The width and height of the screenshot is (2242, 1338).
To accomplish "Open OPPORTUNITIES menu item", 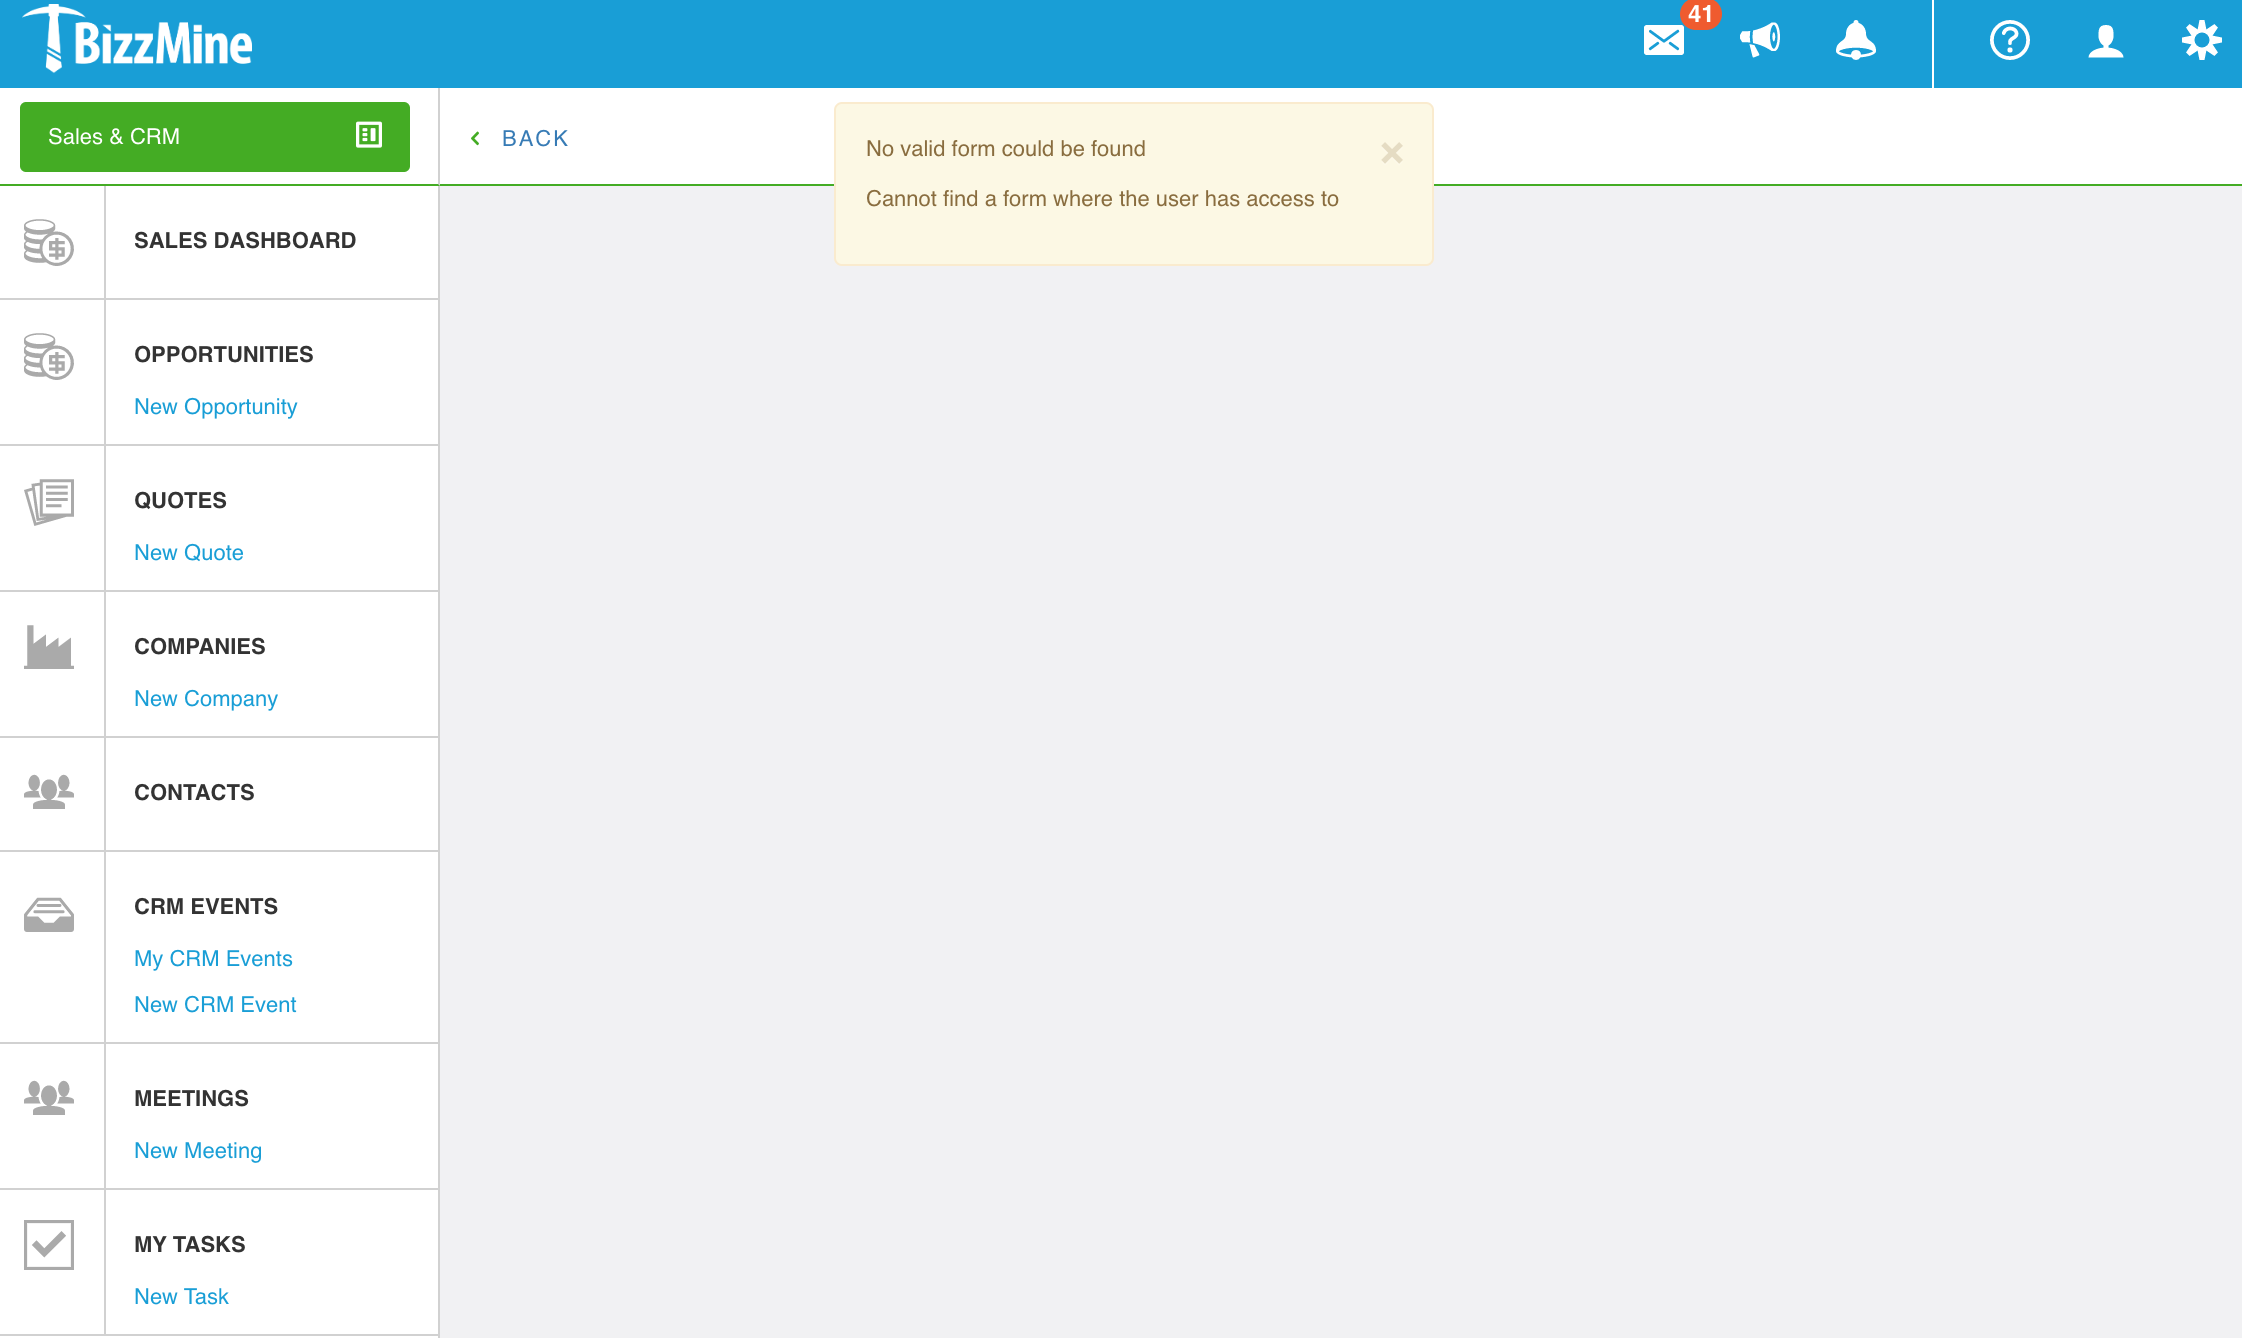I will pyautogui.click(x=224, y=354).
